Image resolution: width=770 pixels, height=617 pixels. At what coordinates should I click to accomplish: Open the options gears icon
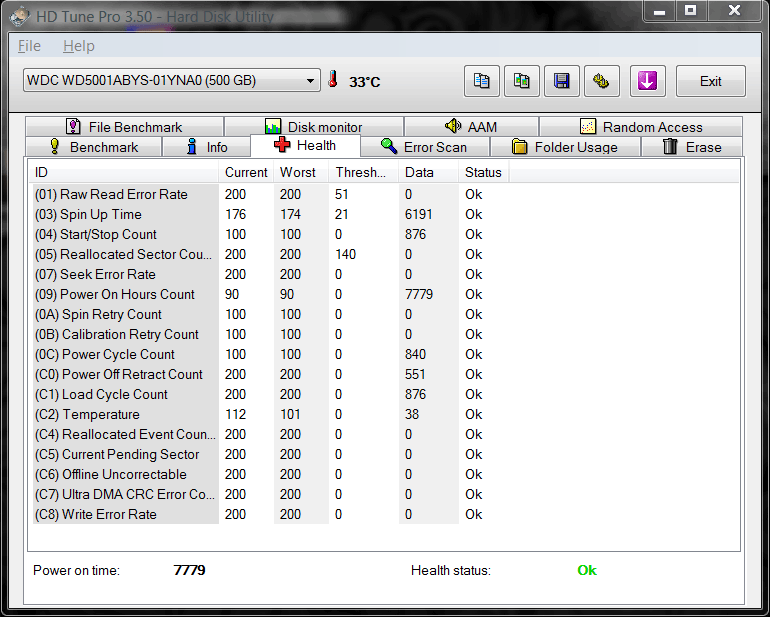pyautogui.click(x=602, y=81)
